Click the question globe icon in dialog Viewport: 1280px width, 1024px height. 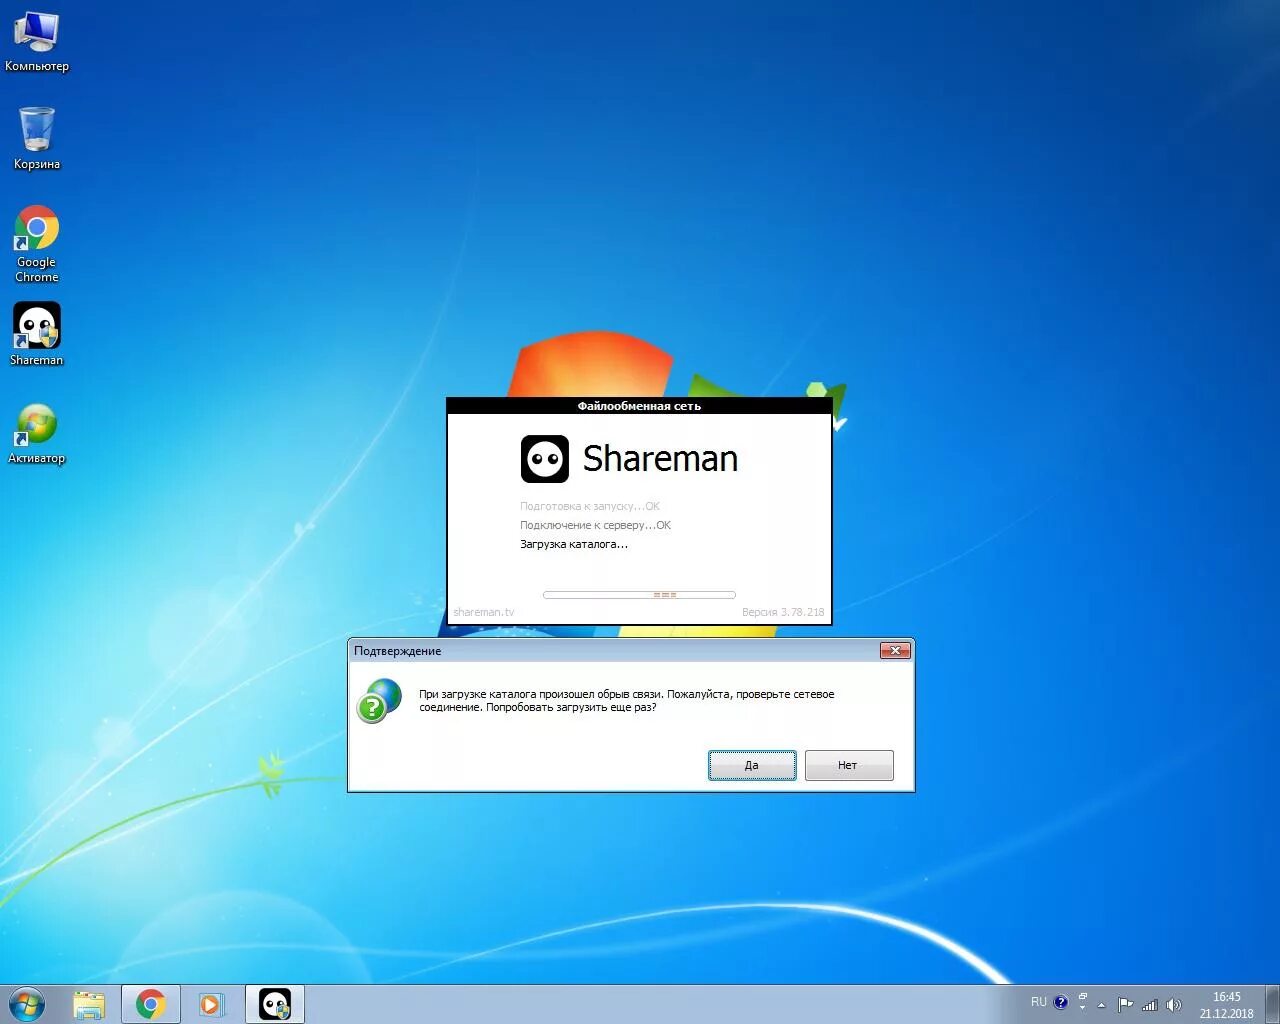point(380,700)
